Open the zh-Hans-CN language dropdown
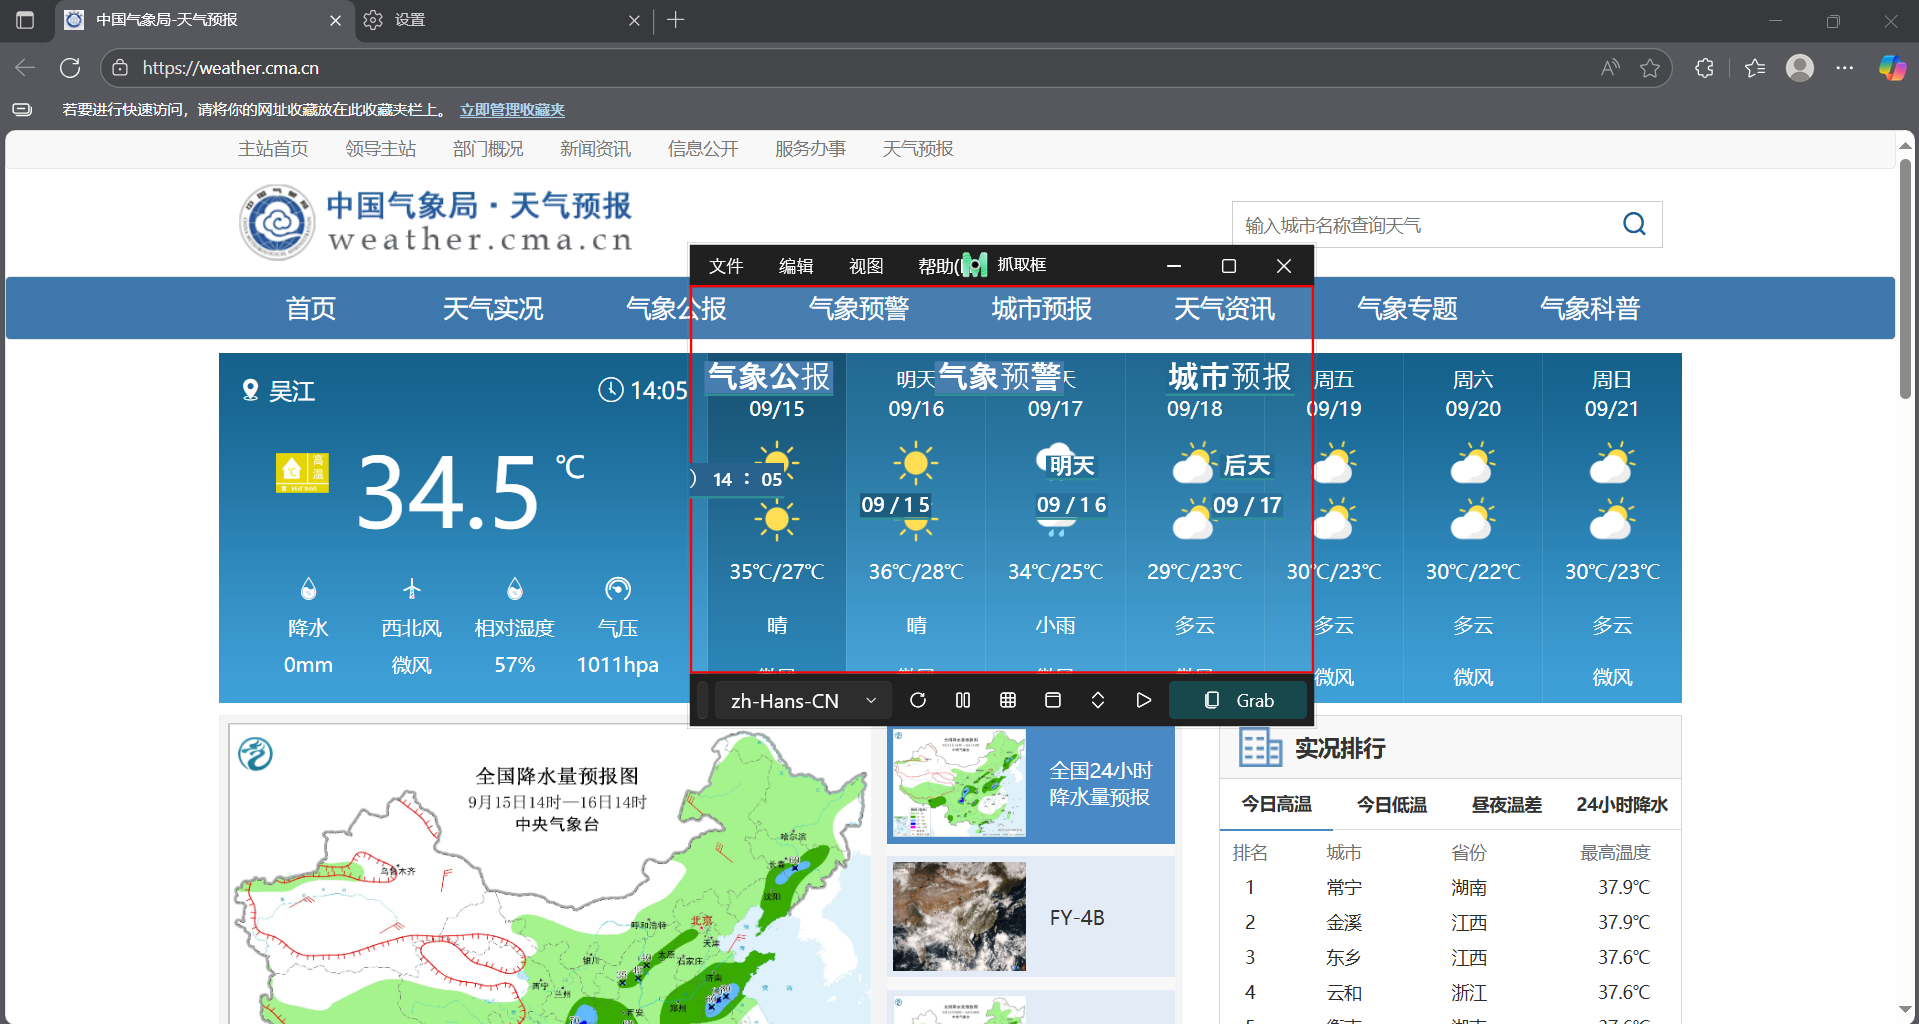Image resolution: width=1919 pixels, height=1024 pixels. tap(803, 701)
